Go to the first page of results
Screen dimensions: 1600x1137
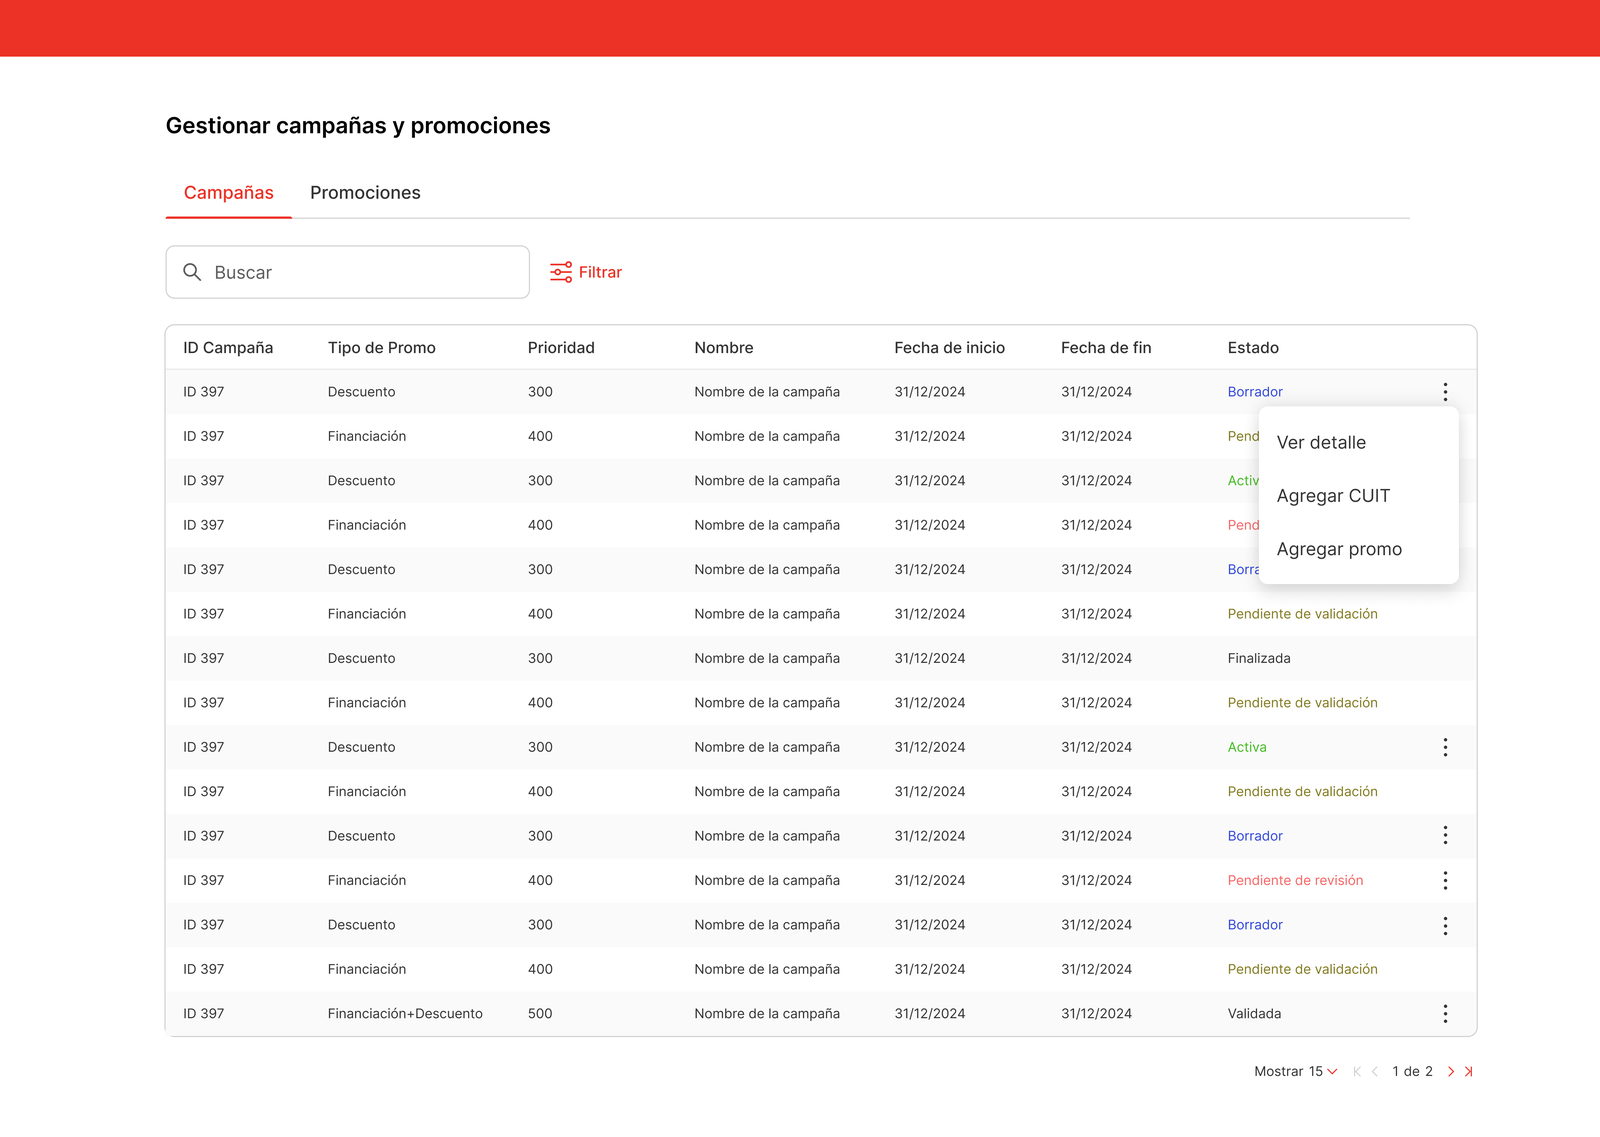click(1357, 1071)
